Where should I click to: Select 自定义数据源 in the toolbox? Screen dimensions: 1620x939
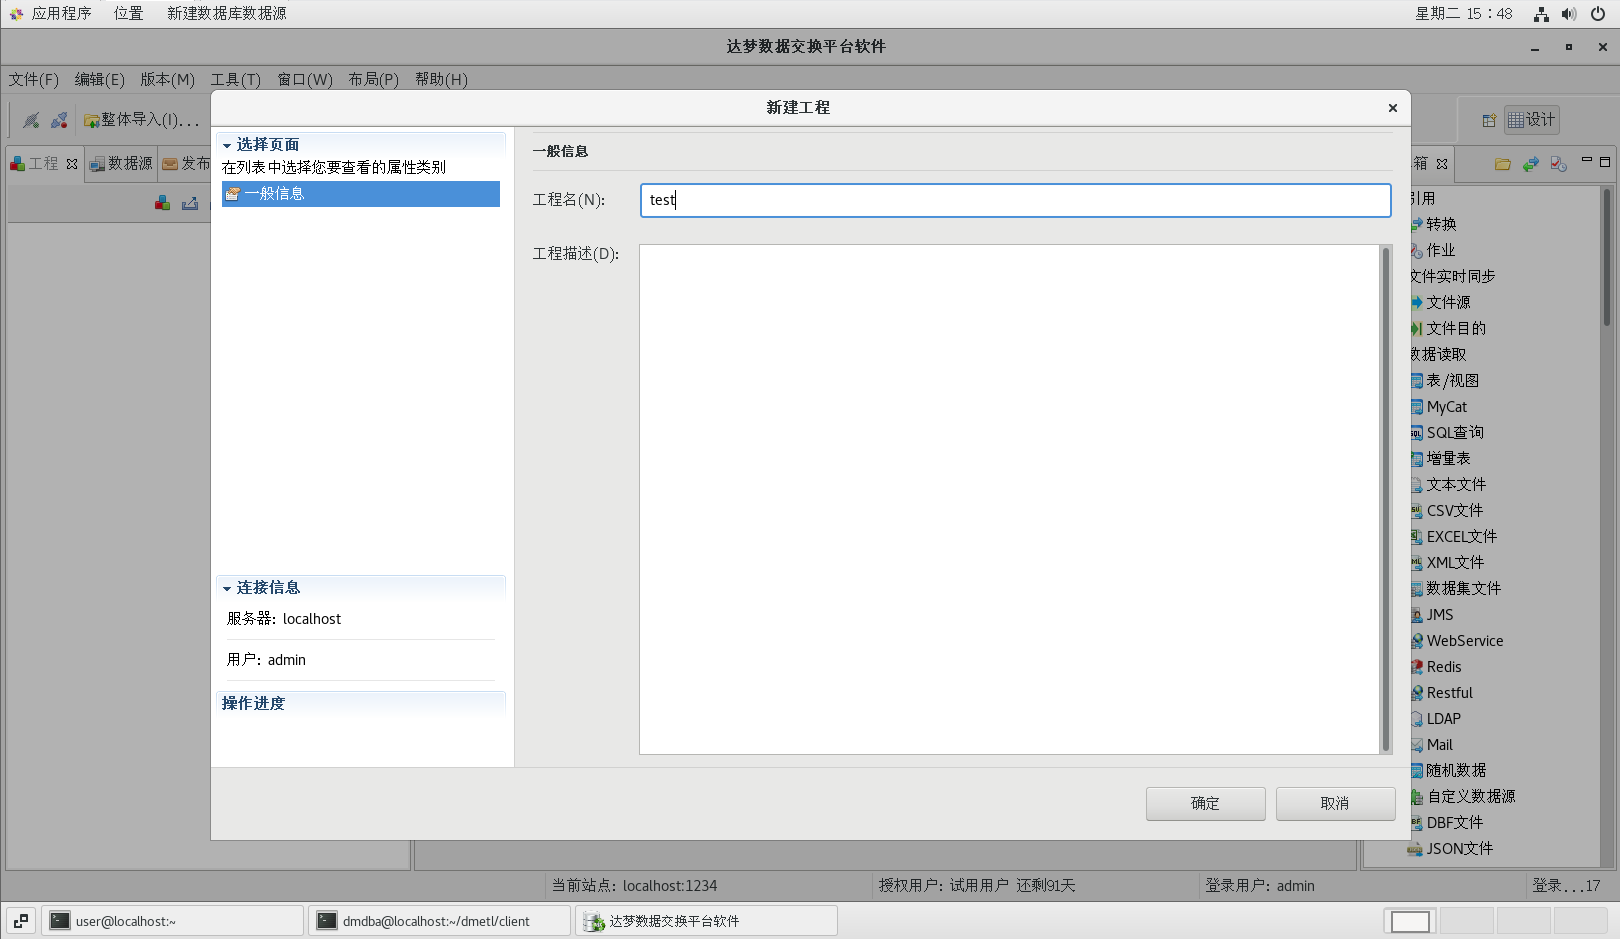click(x=1470, y=796)
